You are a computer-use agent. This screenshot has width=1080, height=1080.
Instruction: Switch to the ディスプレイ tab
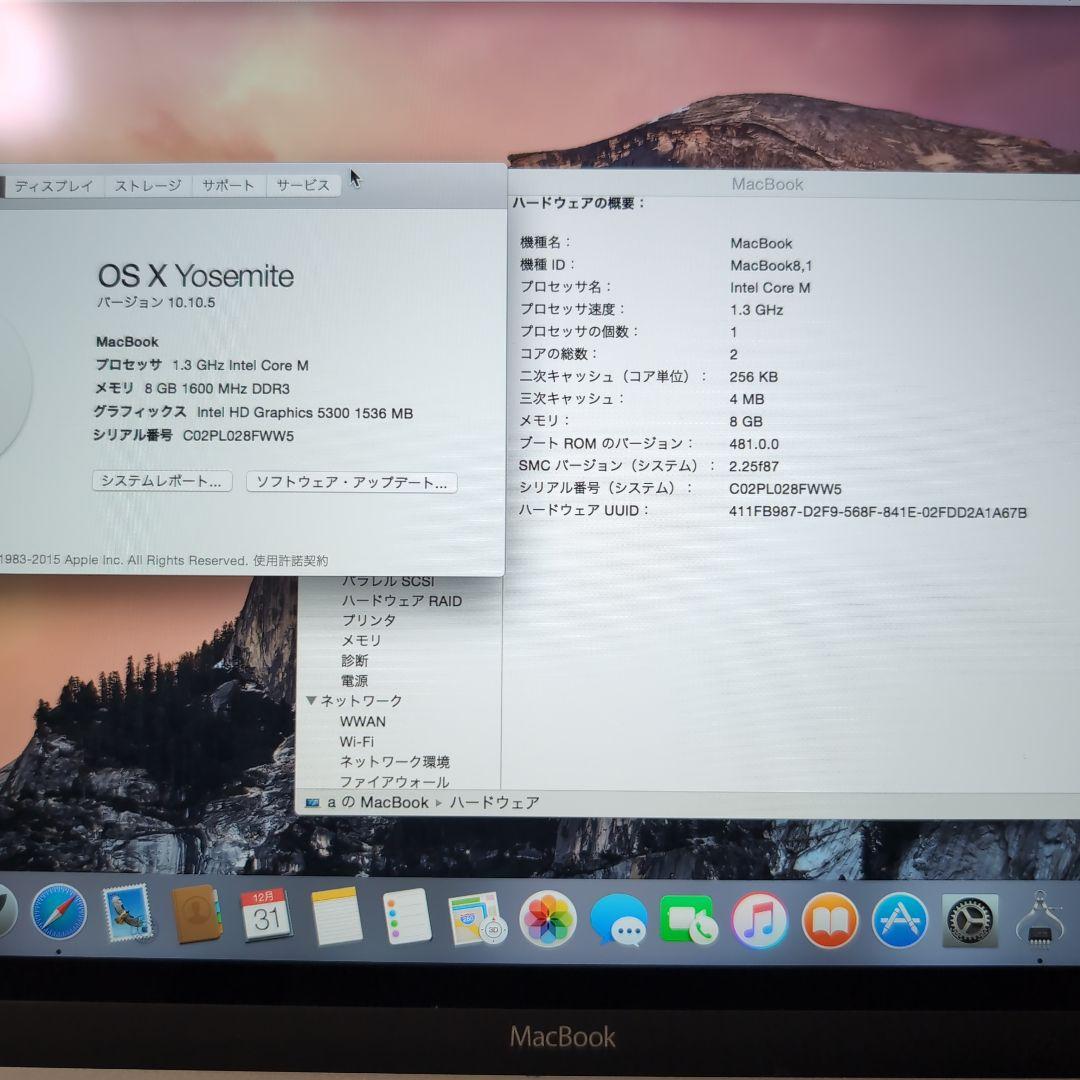[54, 186]
